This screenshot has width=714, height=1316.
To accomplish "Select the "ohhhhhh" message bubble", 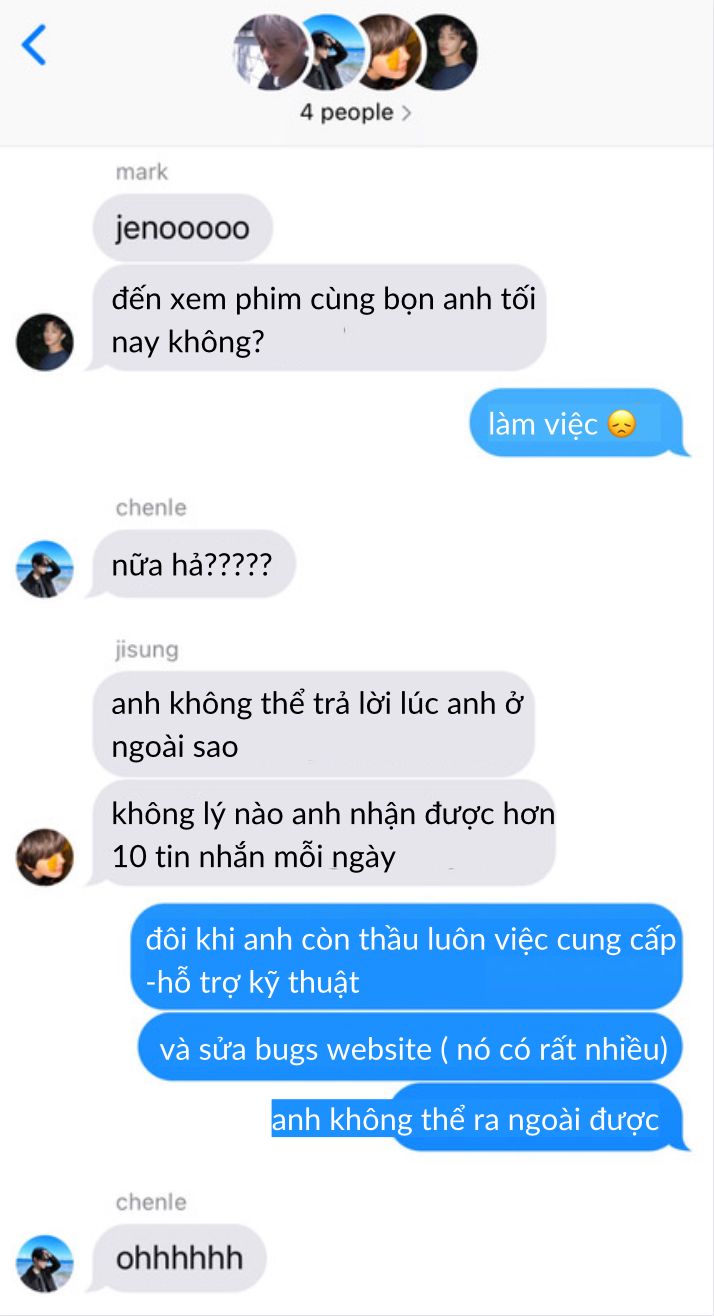I will (178, 1258).
